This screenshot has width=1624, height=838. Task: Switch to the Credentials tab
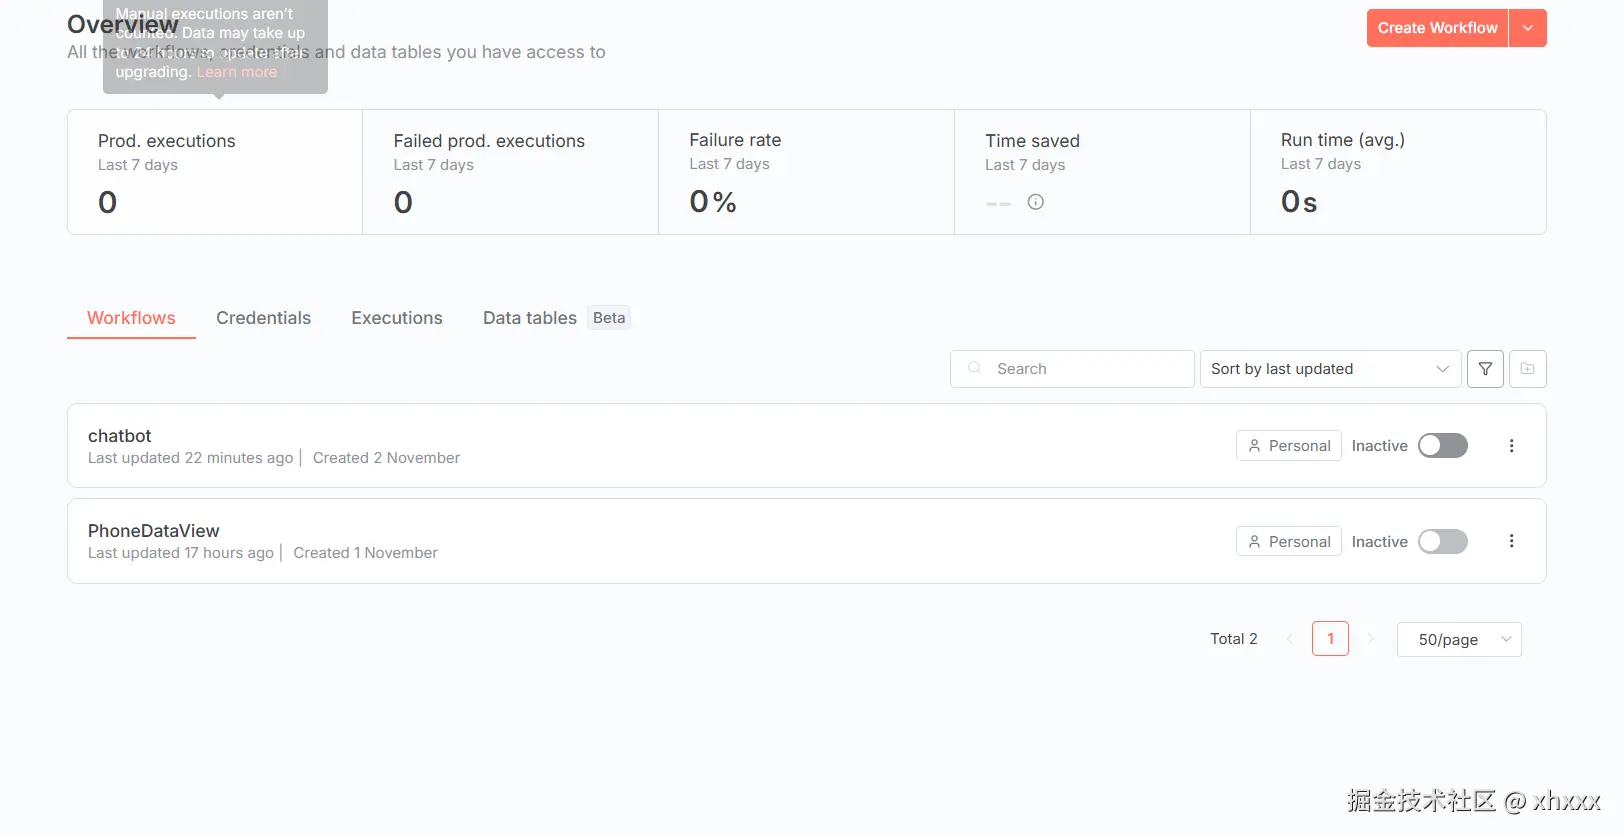click(x=263, y=318)
